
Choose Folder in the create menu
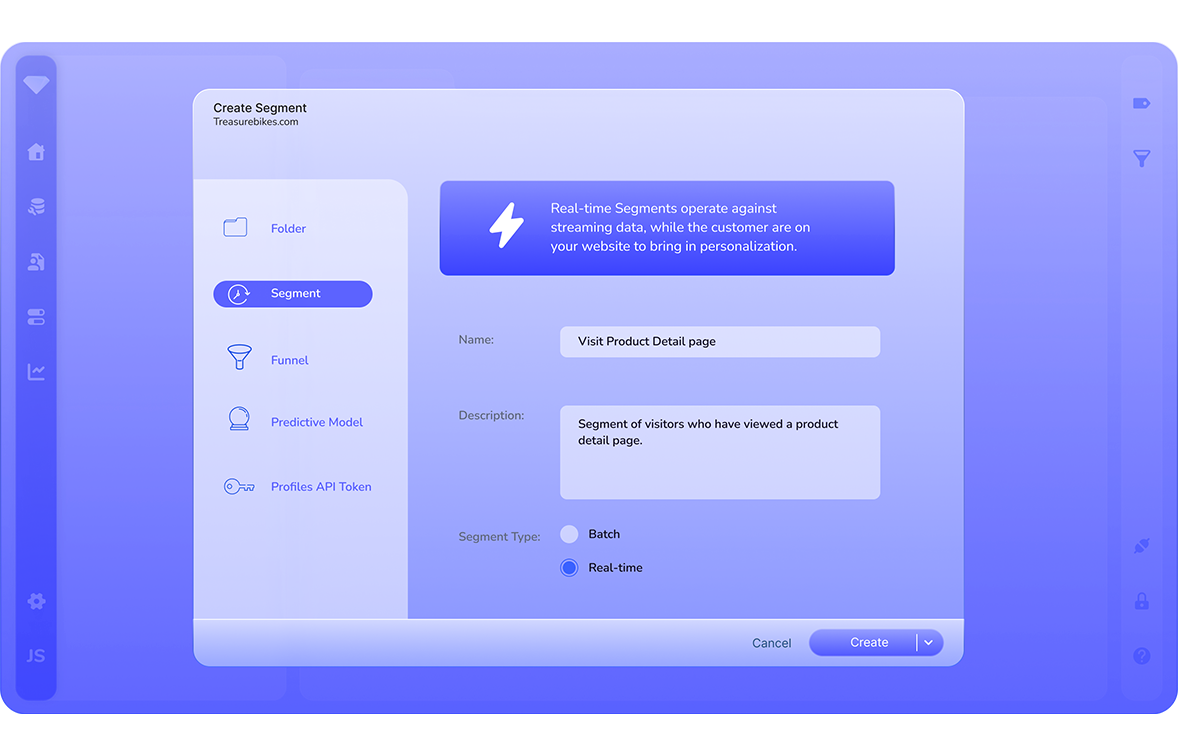pyautogui.click(x=288, y=229)
